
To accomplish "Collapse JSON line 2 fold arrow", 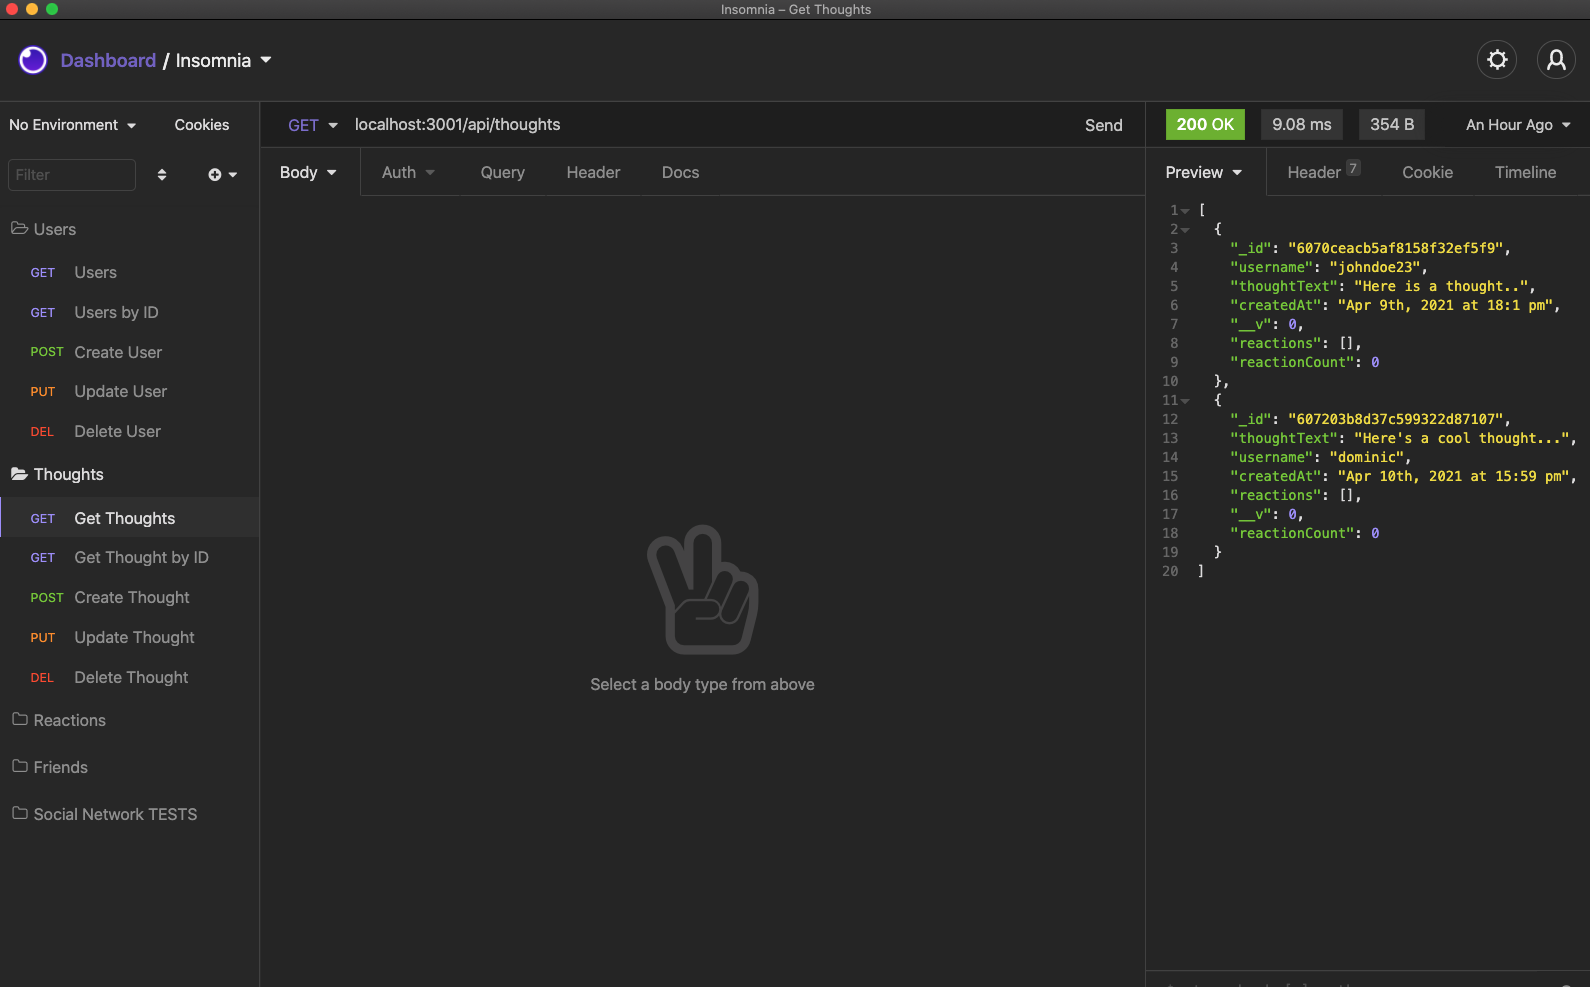I will click(x=1186, y=230).
